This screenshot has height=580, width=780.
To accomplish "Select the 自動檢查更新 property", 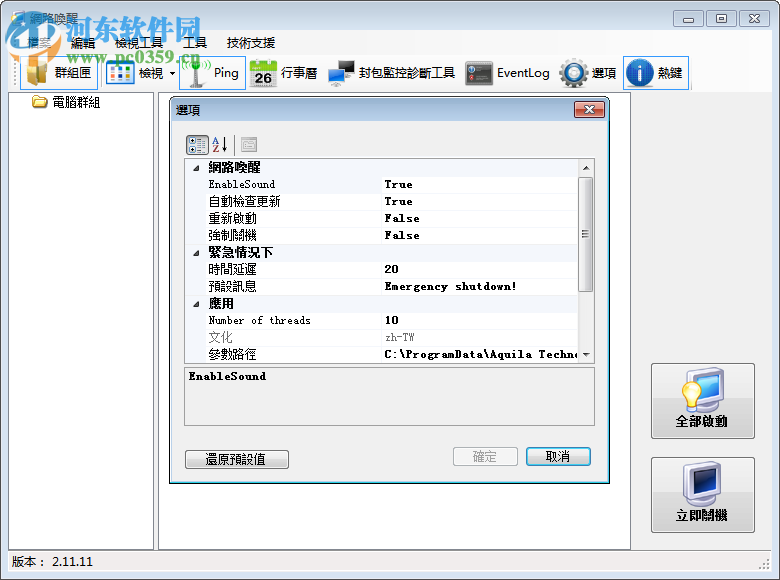I will pyautogui.click(x=293, y=201).
